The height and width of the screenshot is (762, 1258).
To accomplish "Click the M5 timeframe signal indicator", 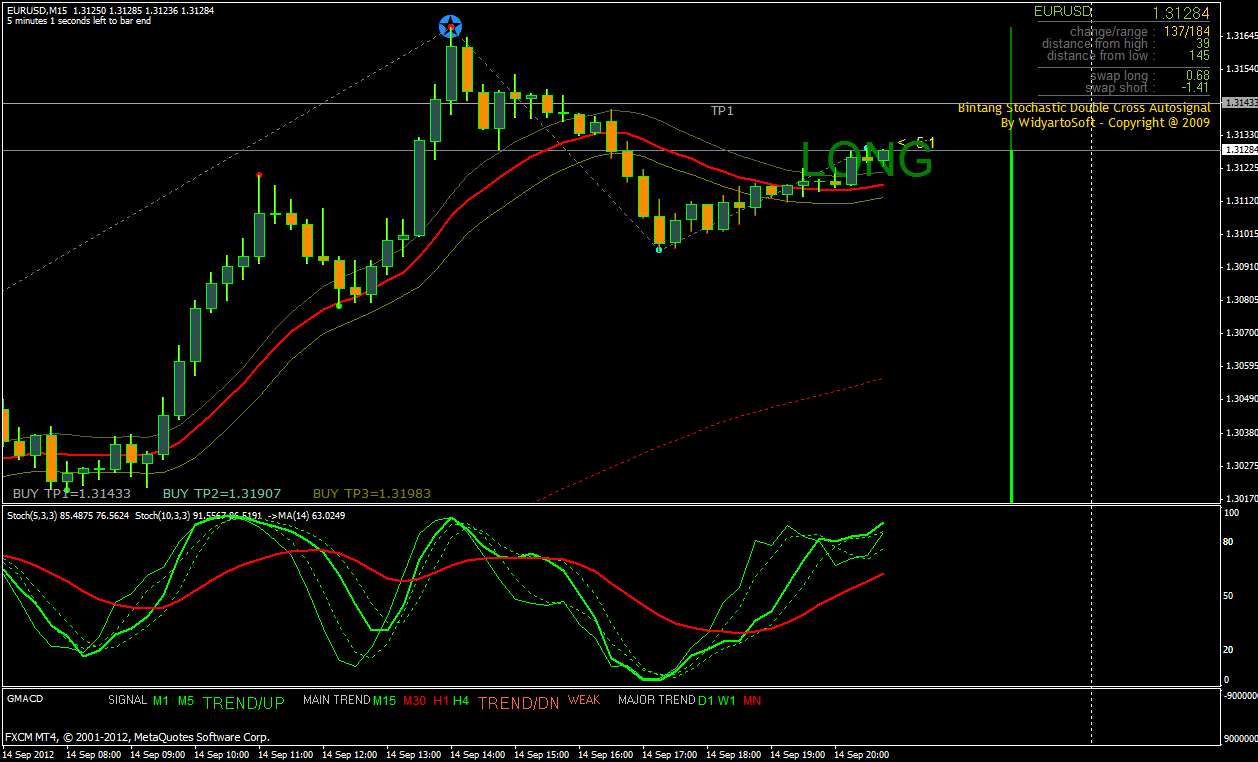I will (186, 700).
